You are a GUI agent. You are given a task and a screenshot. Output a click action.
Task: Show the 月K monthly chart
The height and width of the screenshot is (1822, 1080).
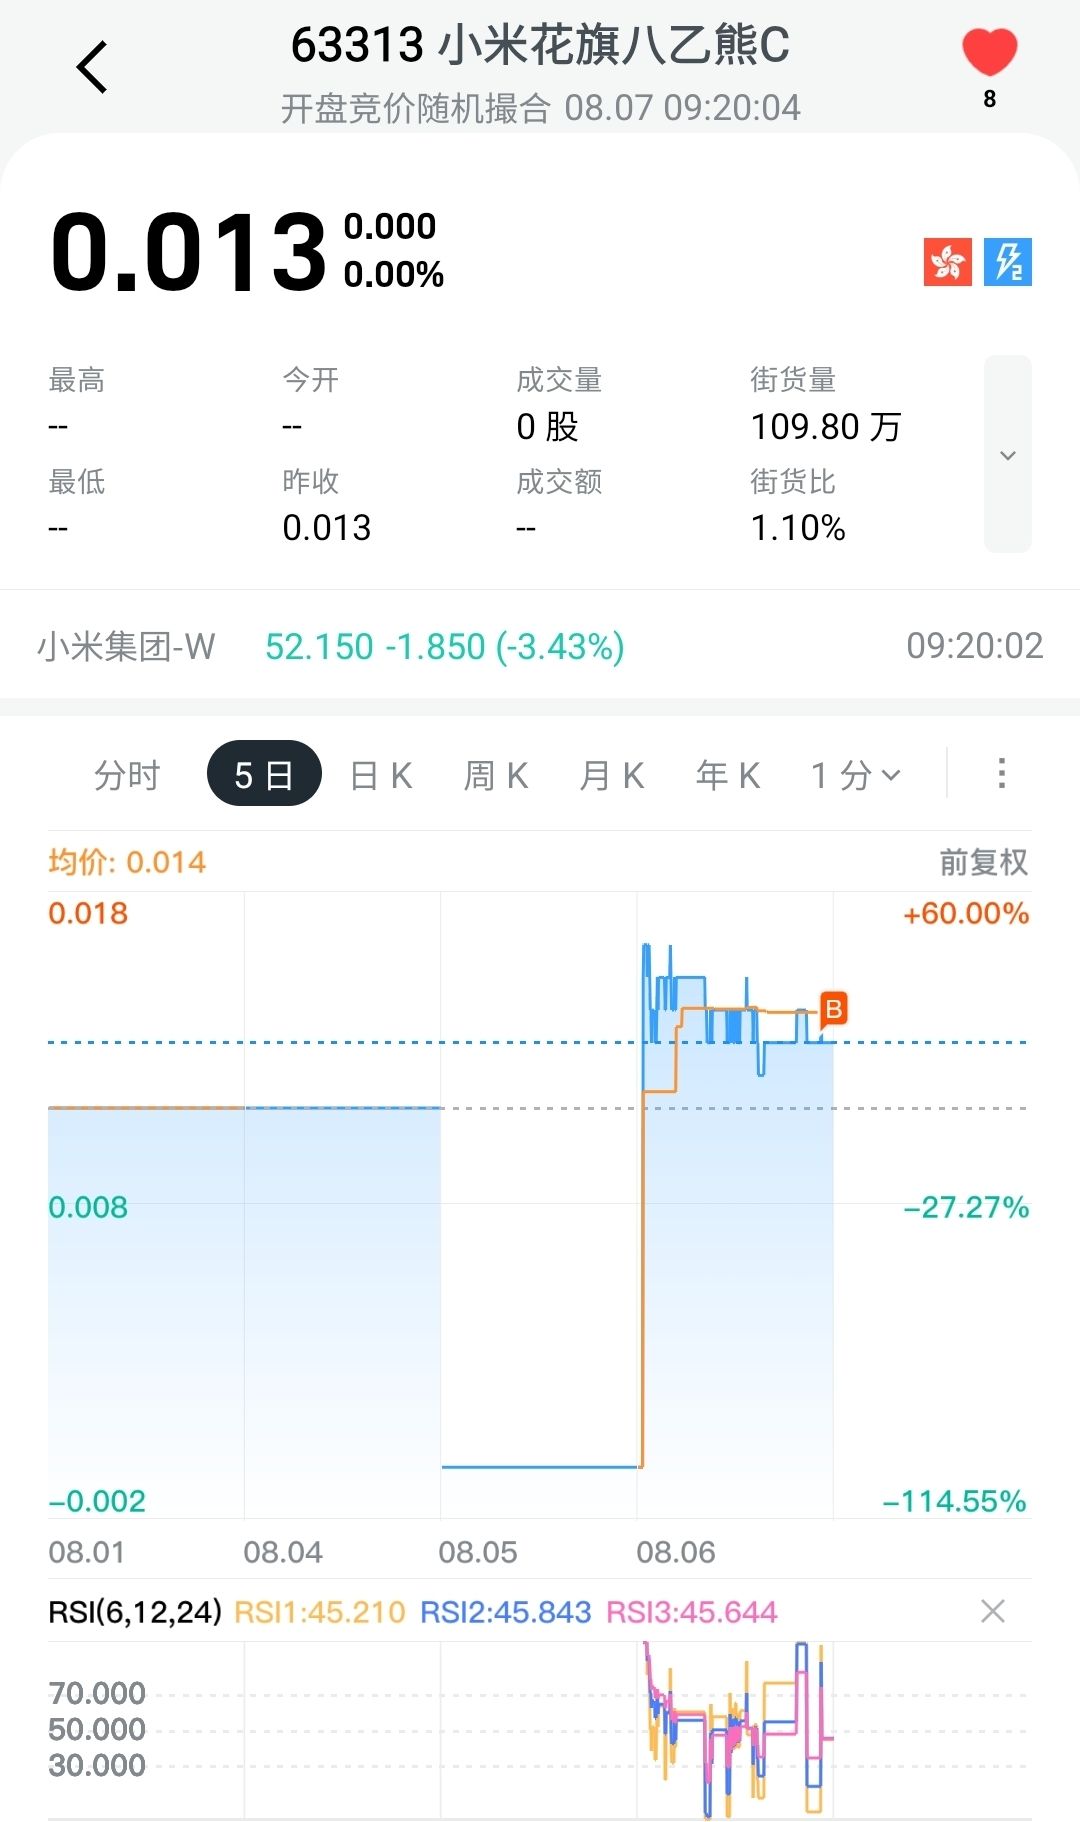[x=612, y=775]
